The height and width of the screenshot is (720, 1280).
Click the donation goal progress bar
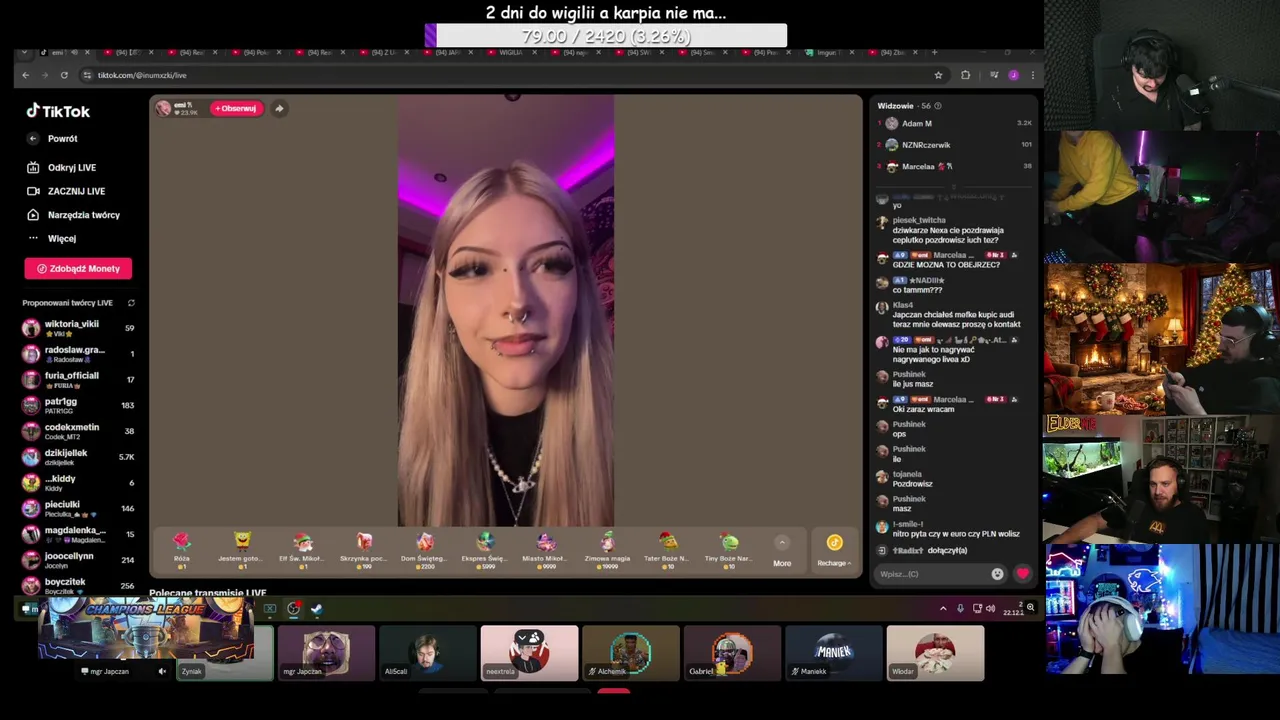point(606,36)
